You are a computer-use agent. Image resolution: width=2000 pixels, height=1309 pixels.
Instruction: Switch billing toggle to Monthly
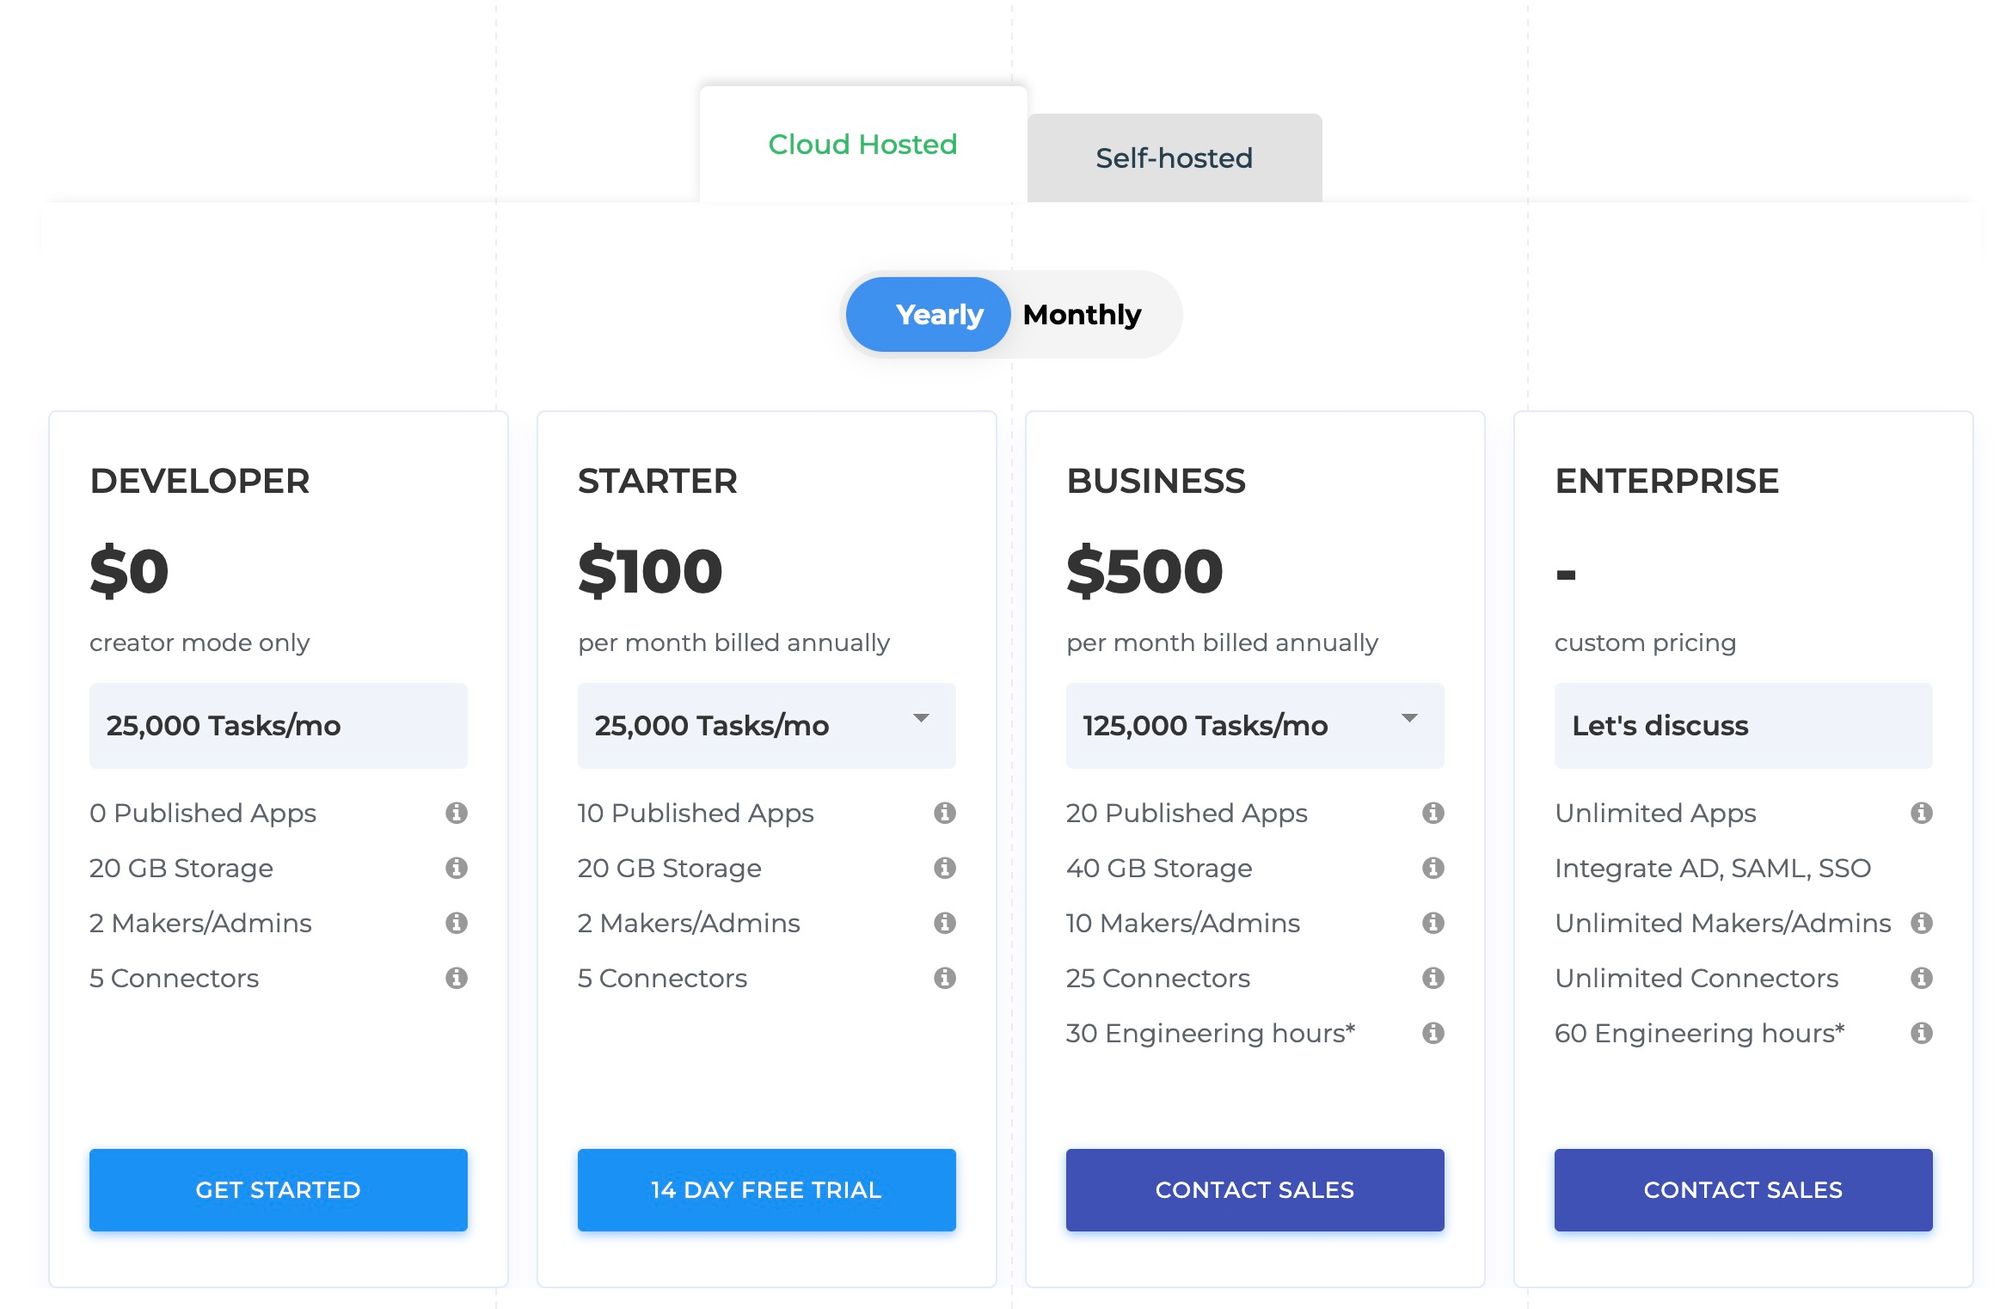pyautogui.click(x=1082, y=315)
